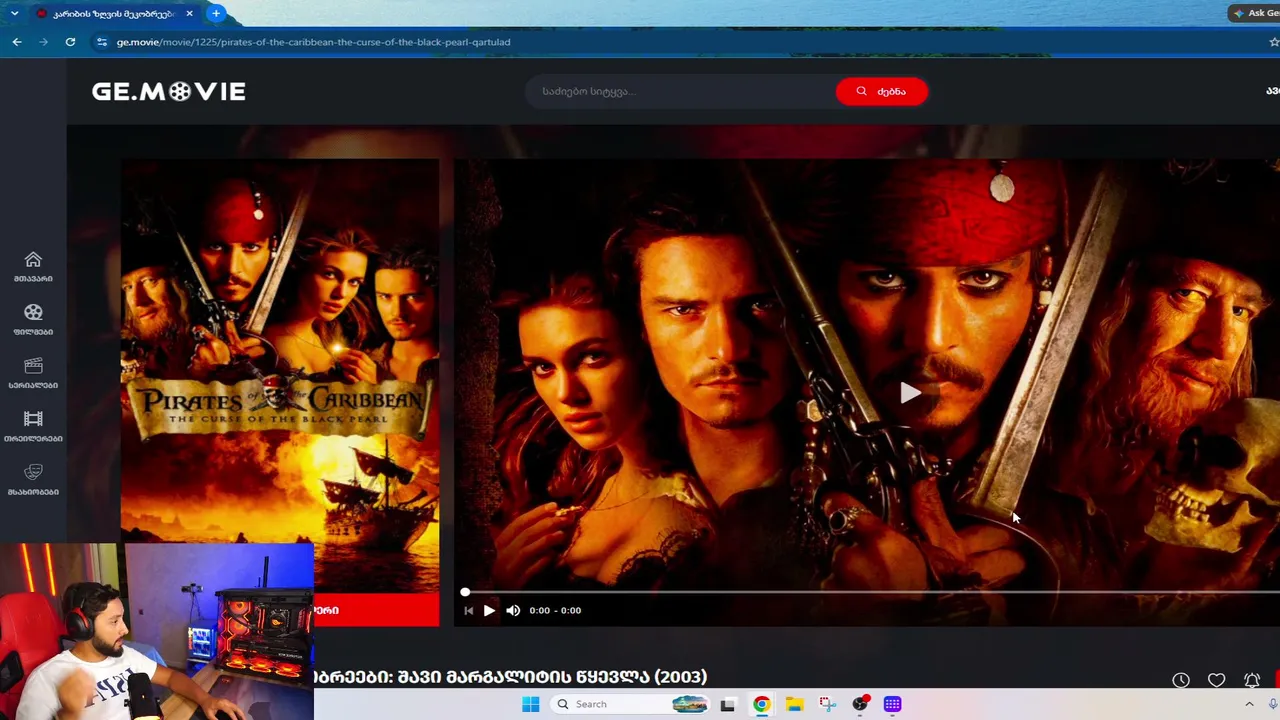1280x720 pixels.
Task: Go back in the browser
Action: click(x=17, y=42)
